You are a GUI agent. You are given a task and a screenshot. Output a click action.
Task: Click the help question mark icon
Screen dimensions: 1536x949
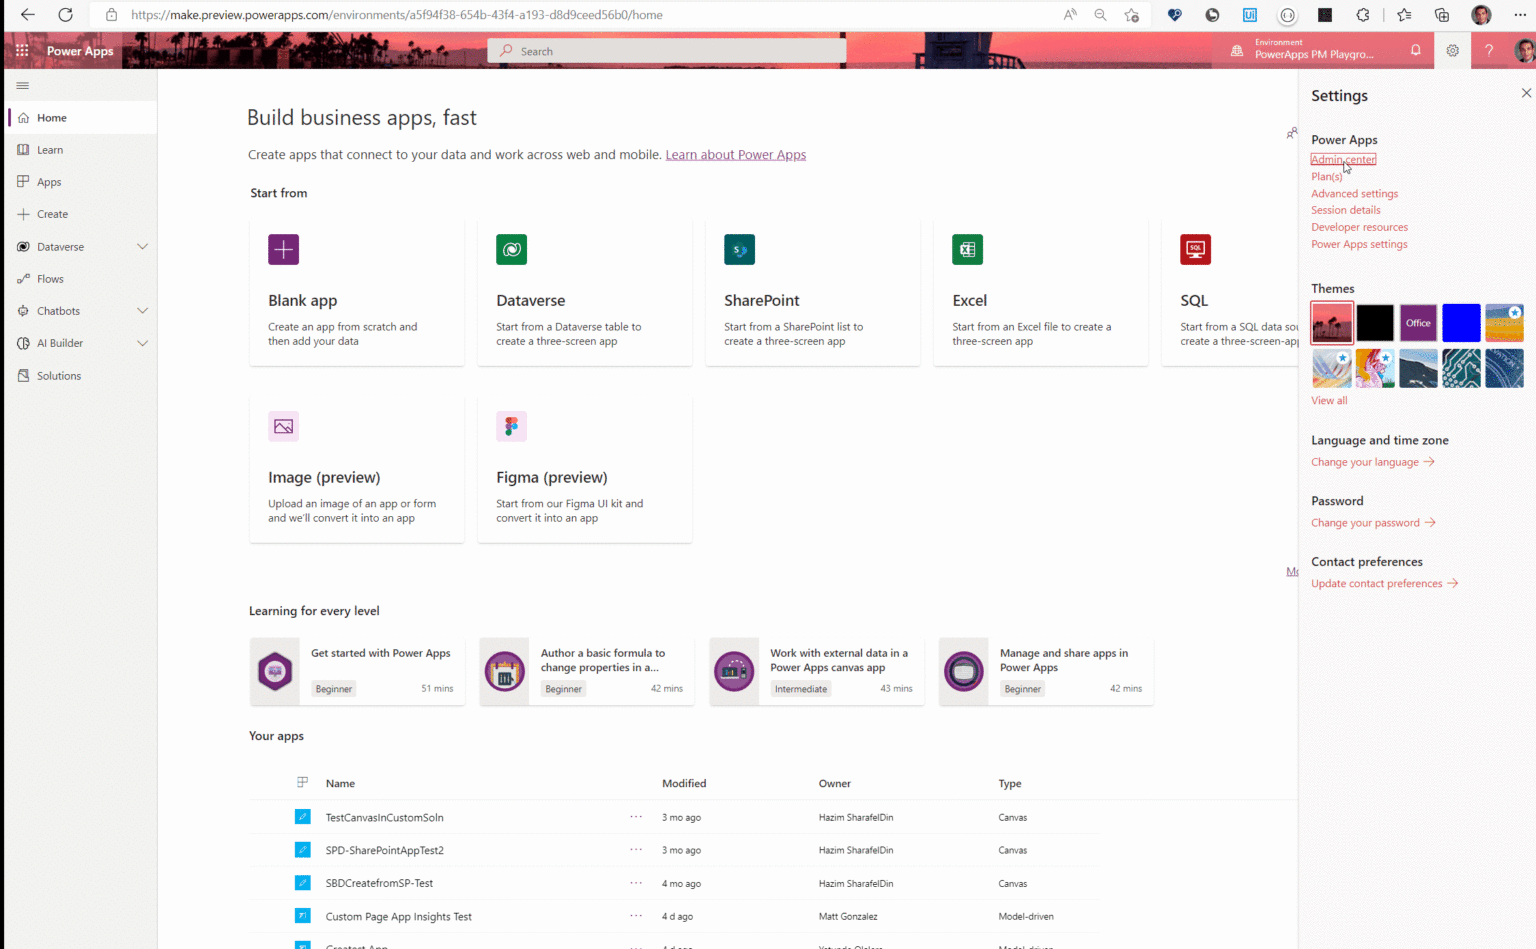click(x=1489, y=50)
